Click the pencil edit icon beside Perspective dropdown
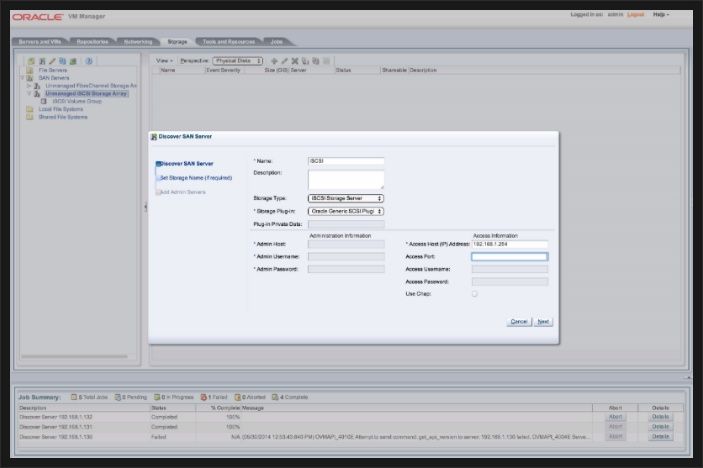This screenshot has width=703, height=468. pos(284,61)
